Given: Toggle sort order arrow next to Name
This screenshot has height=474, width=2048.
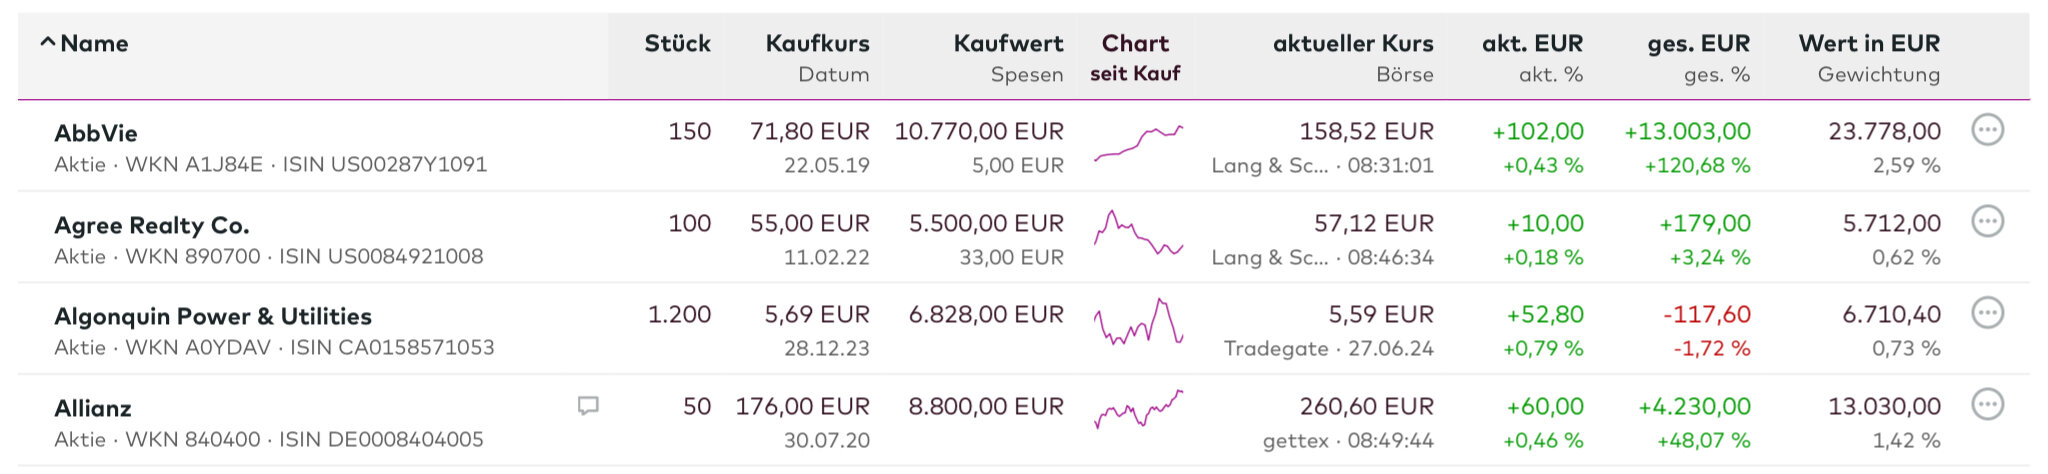Looking at the screenshot, I should pyautogui.click(x=47, y=43).
